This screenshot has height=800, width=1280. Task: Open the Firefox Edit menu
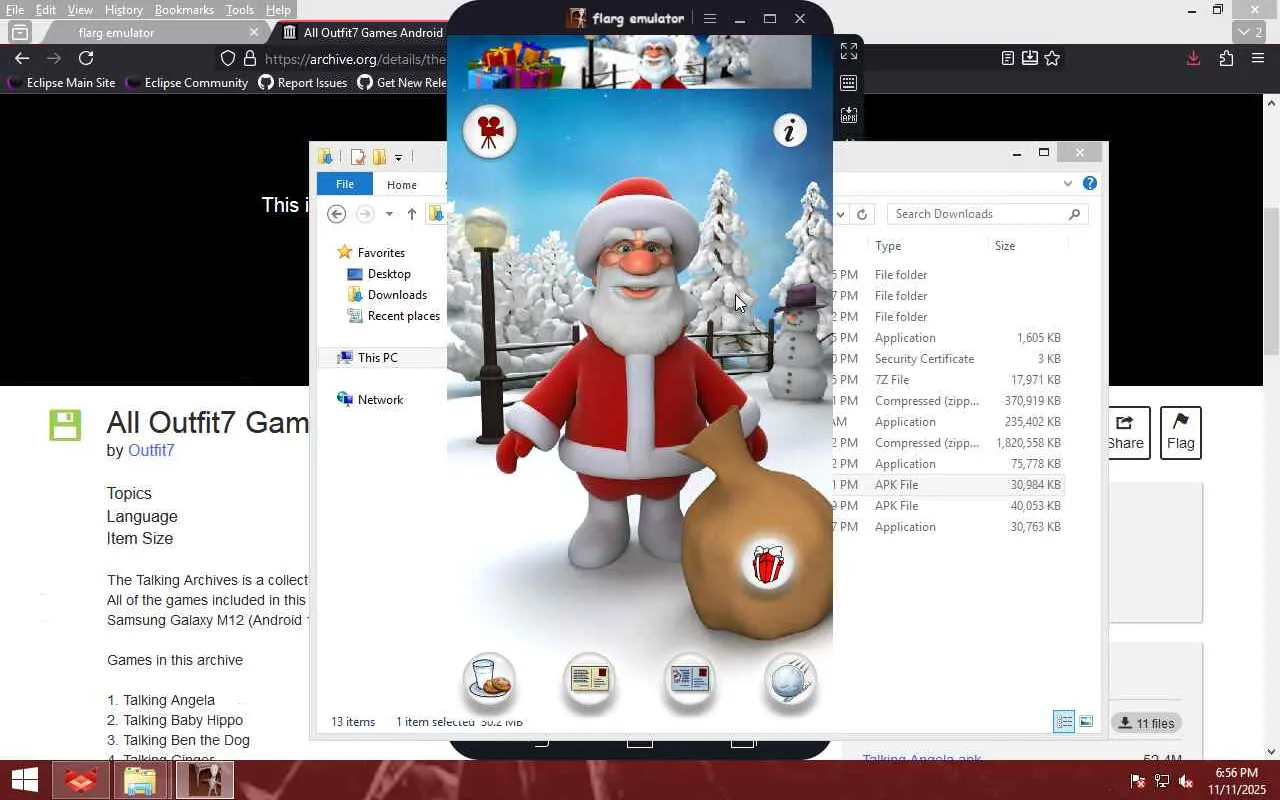coord(46,10)
